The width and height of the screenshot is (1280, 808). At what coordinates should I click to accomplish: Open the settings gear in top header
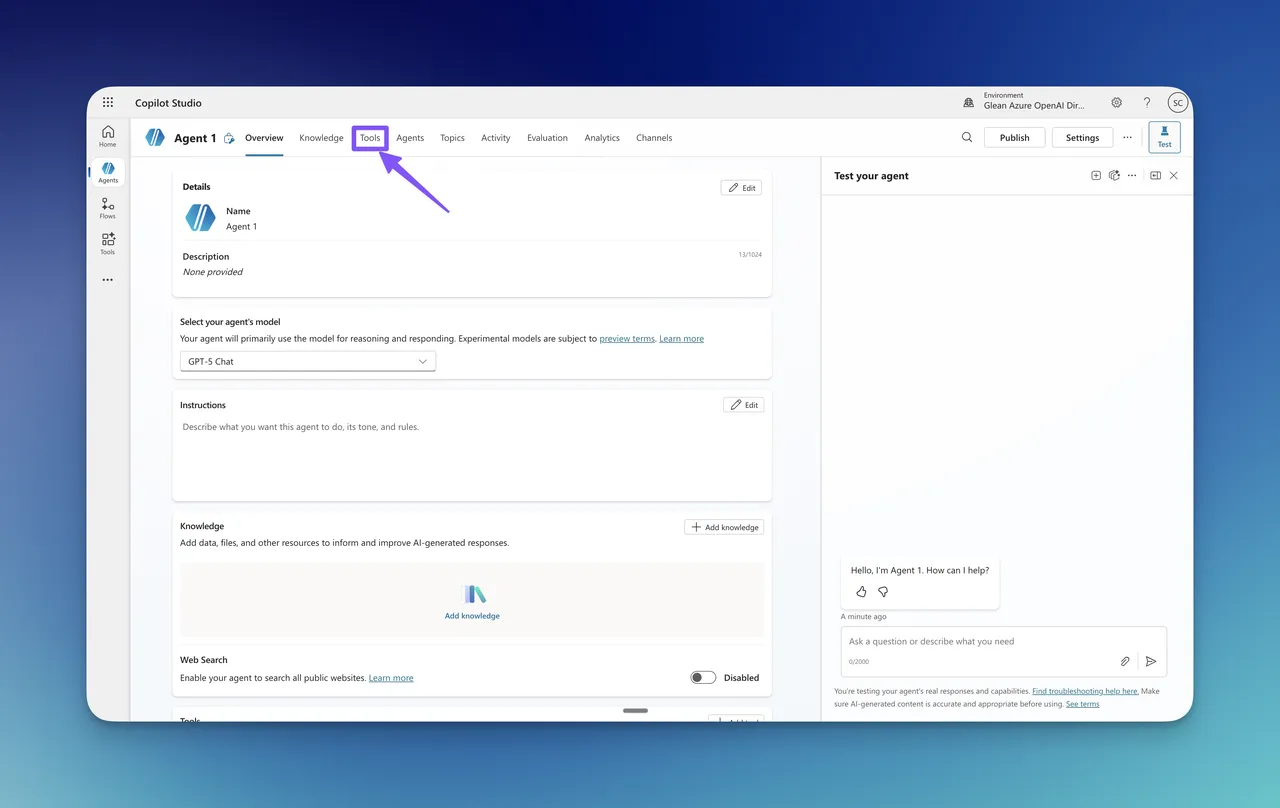1116,103
